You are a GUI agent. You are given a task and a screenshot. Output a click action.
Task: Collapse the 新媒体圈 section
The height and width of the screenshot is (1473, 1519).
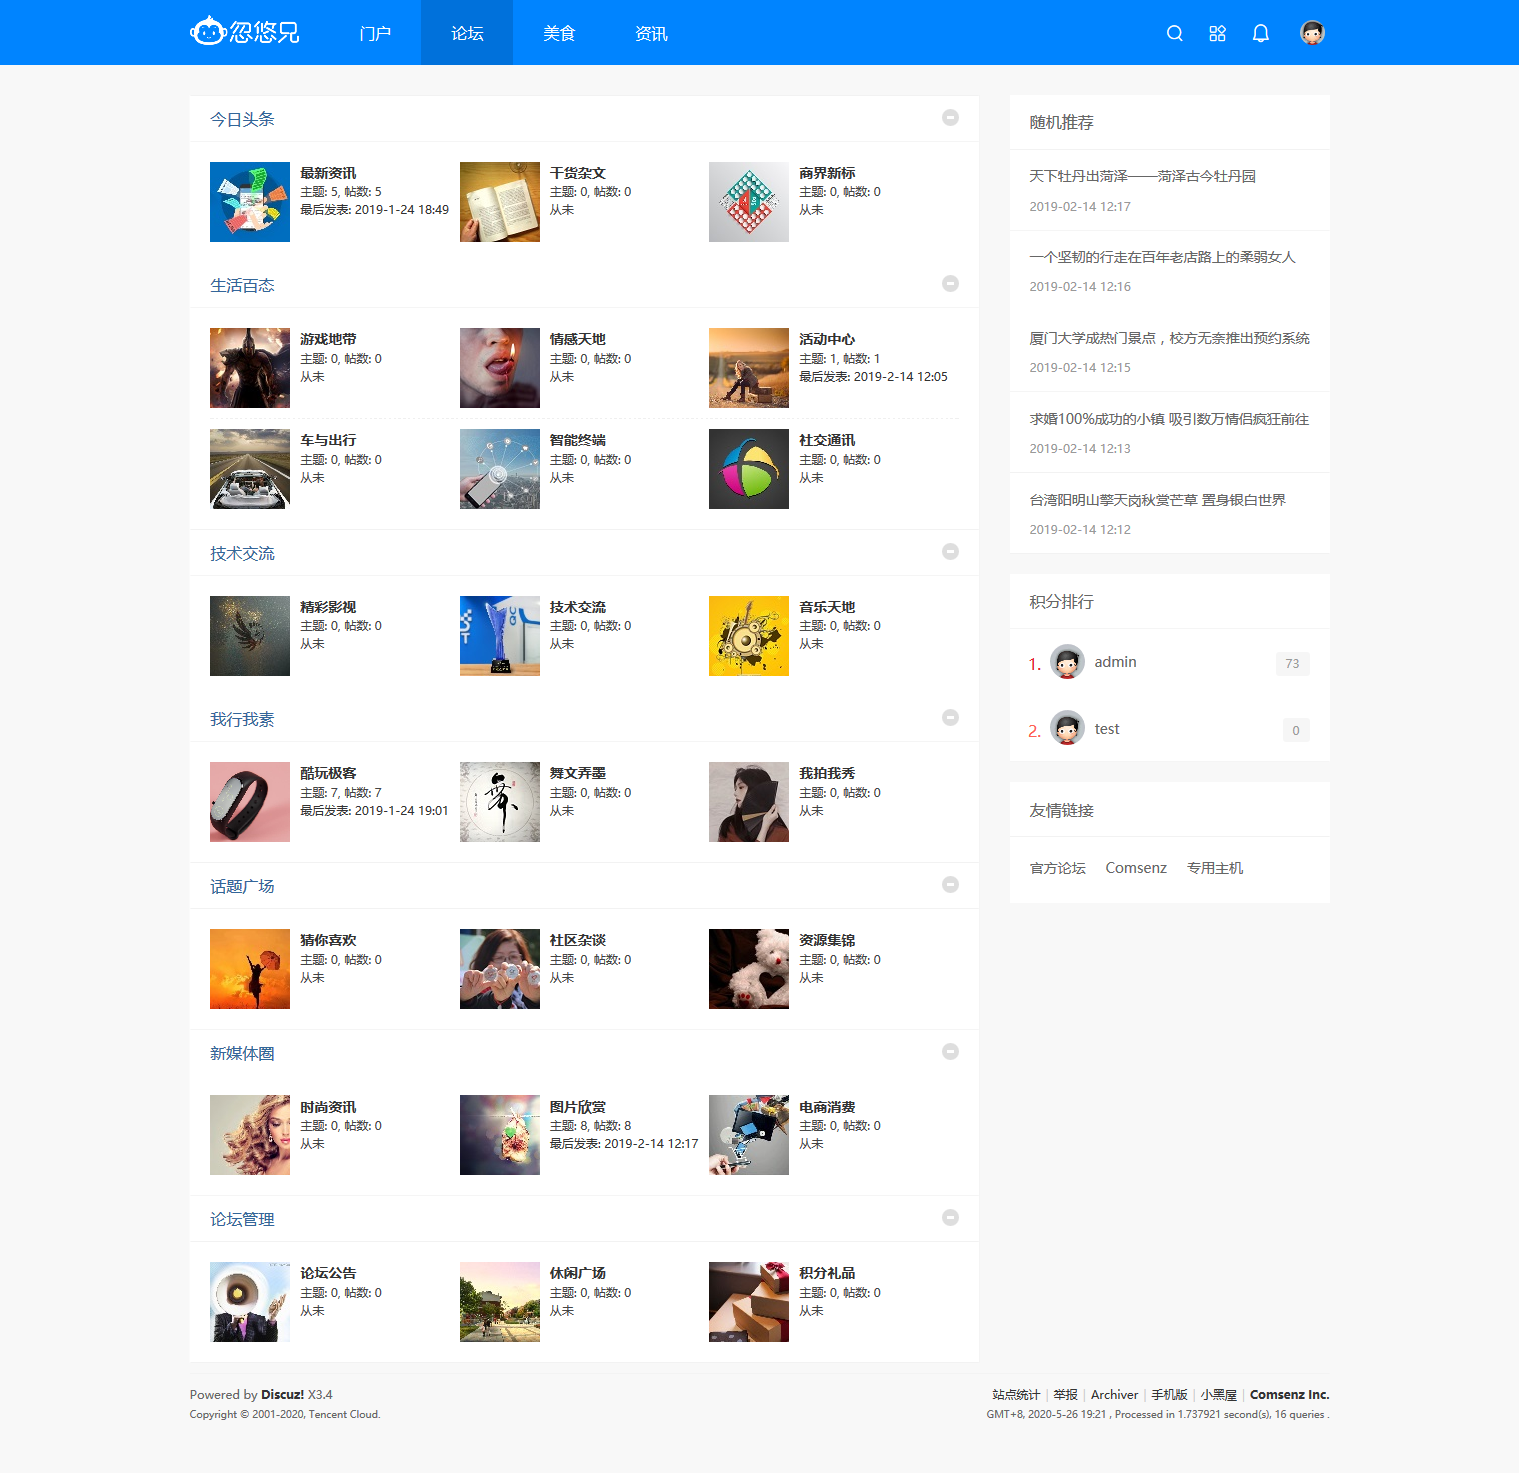click(x=951, y=1051)
